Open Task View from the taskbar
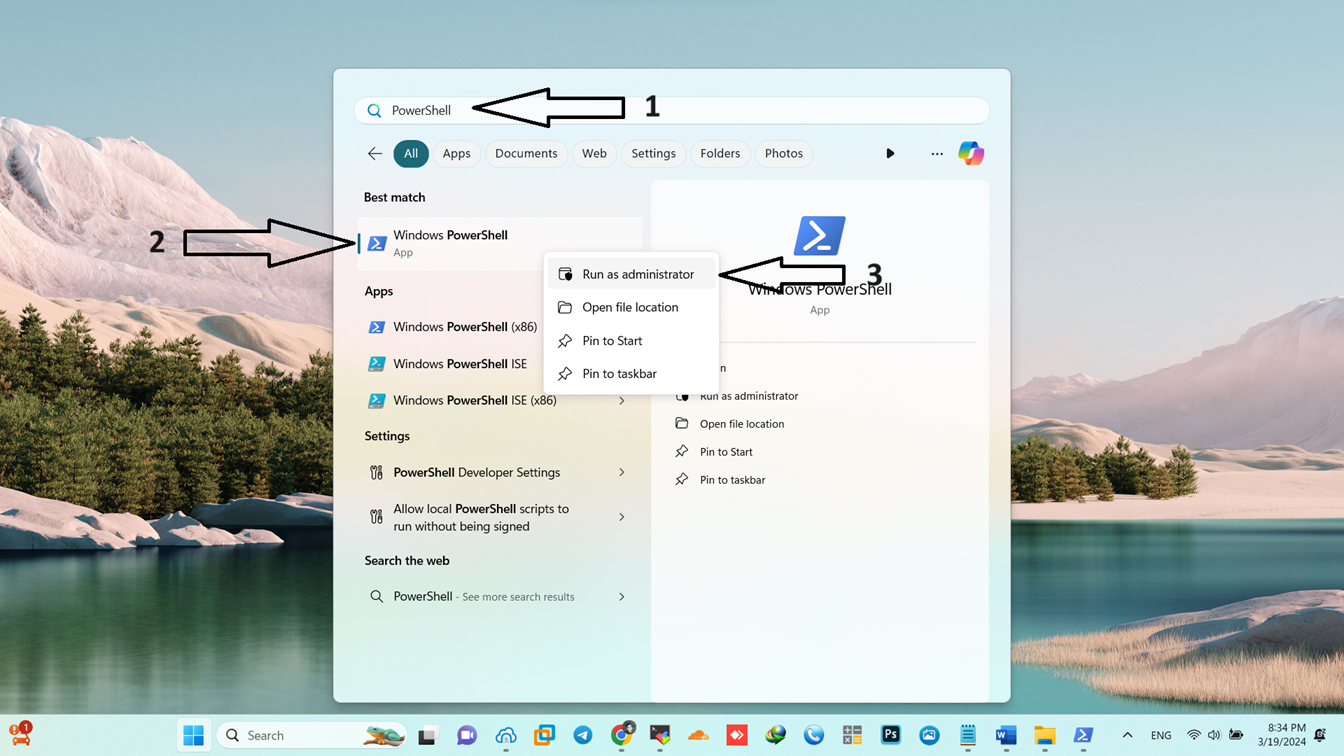The width and height of the screenshot is (1344, 756). pyautogui.click(x=428, y=736)
